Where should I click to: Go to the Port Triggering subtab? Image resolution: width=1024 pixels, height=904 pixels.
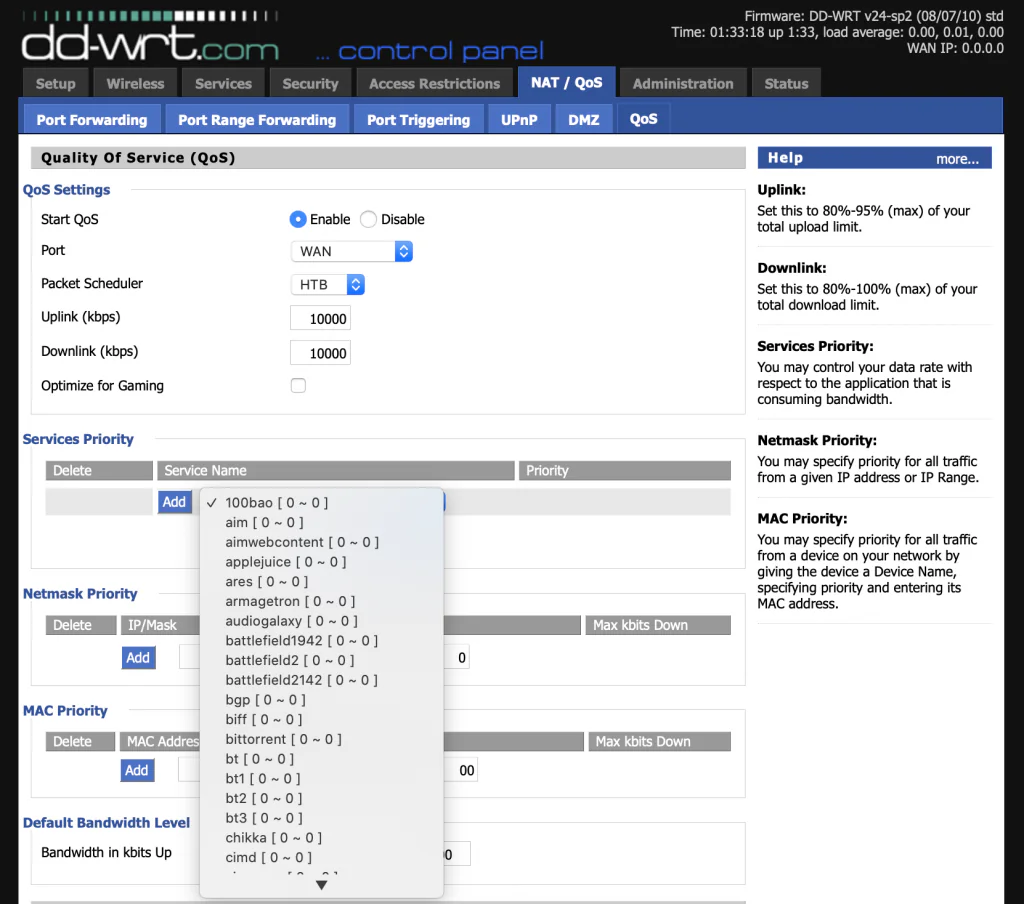click(x=419, y=120)
